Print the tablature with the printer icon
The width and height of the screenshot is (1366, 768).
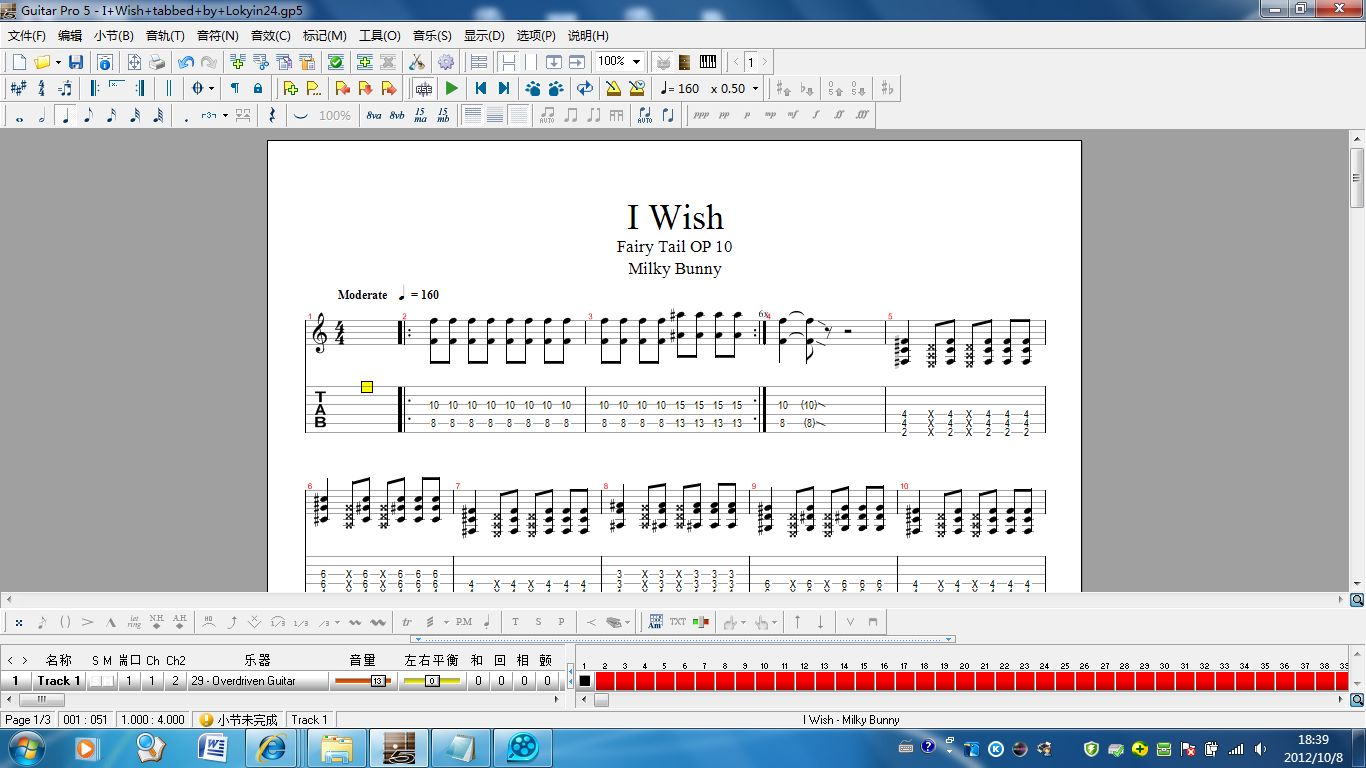click(157, 62)
